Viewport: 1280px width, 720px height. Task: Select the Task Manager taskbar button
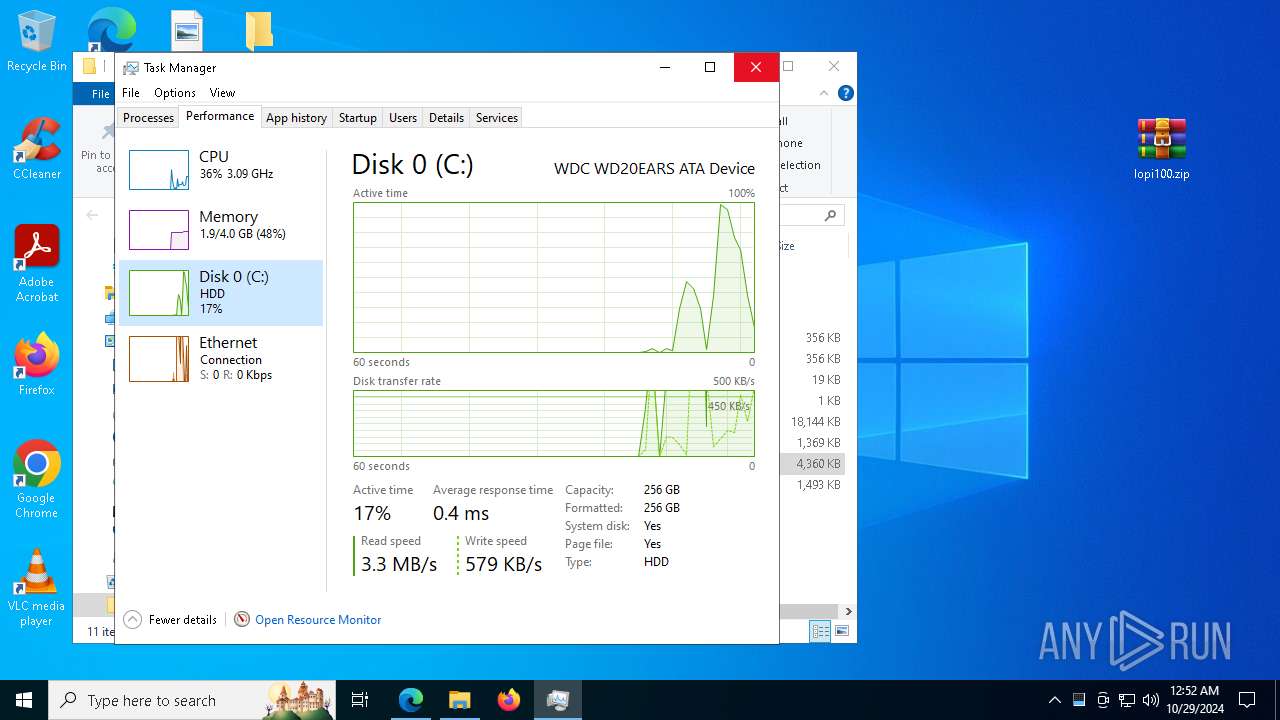[557, 700]
